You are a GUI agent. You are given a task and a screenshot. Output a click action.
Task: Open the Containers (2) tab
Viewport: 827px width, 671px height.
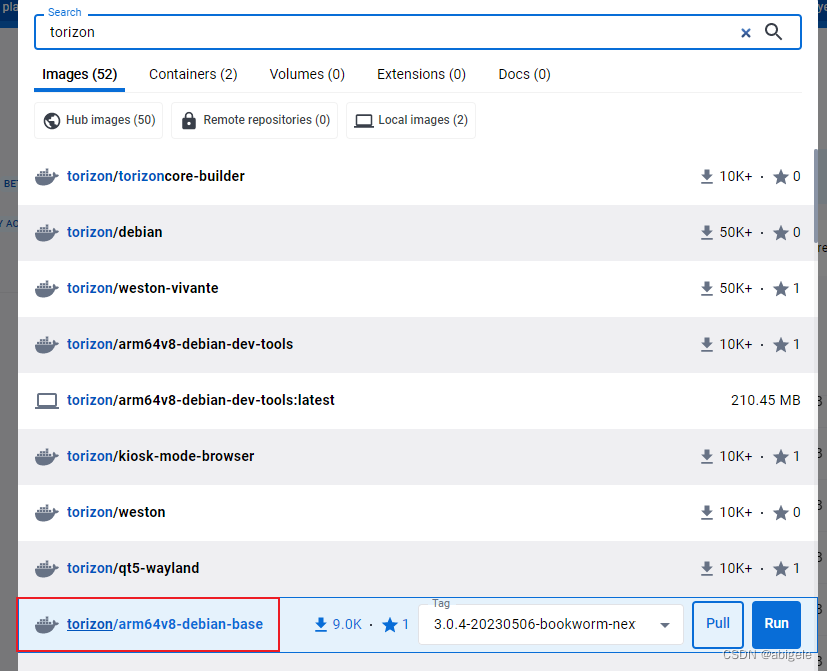click(x=193, y=74)
